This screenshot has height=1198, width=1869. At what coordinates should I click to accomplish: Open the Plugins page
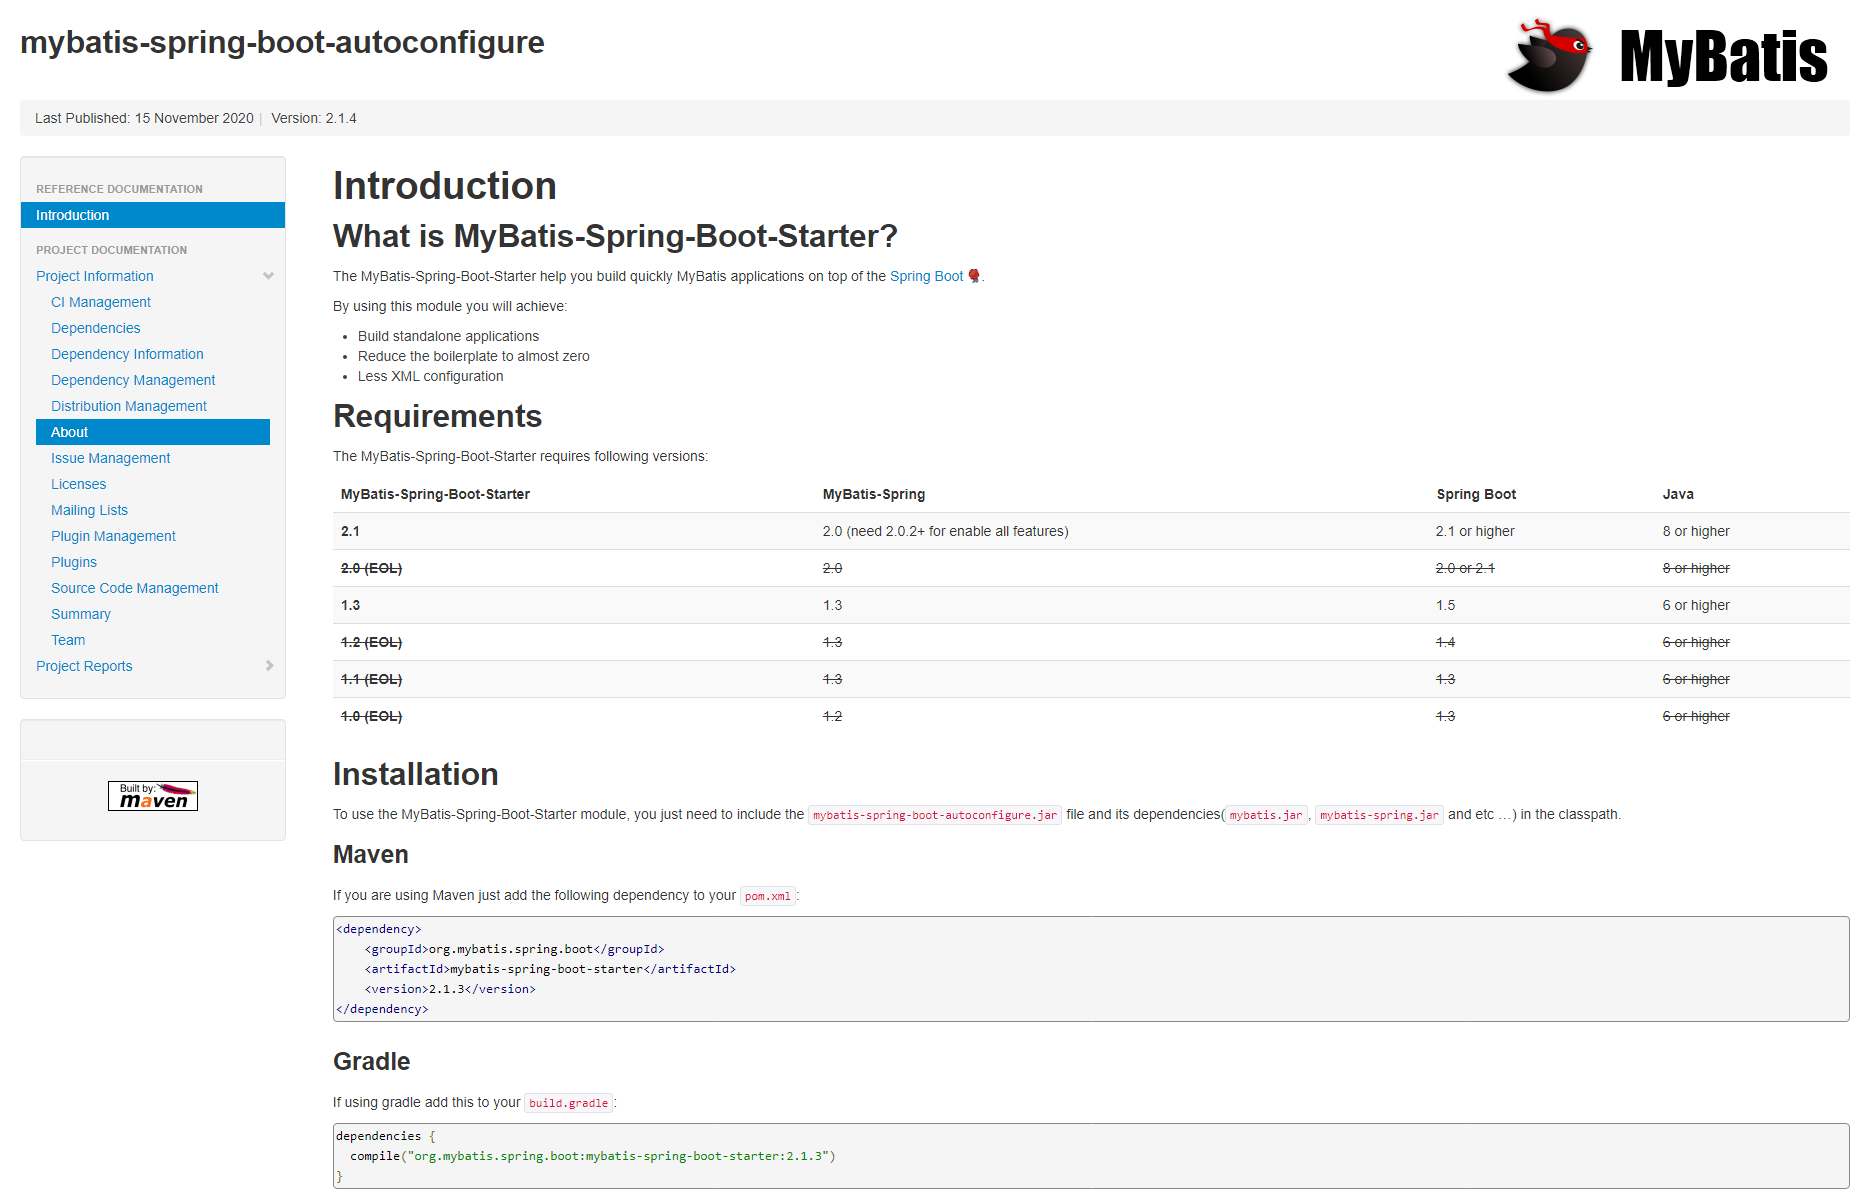[74, 562]
